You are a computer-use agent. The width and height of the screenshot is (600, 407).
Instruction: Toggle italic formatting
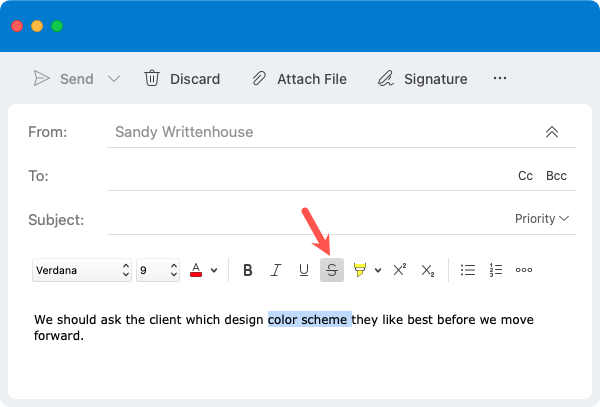tap(276, 270)
